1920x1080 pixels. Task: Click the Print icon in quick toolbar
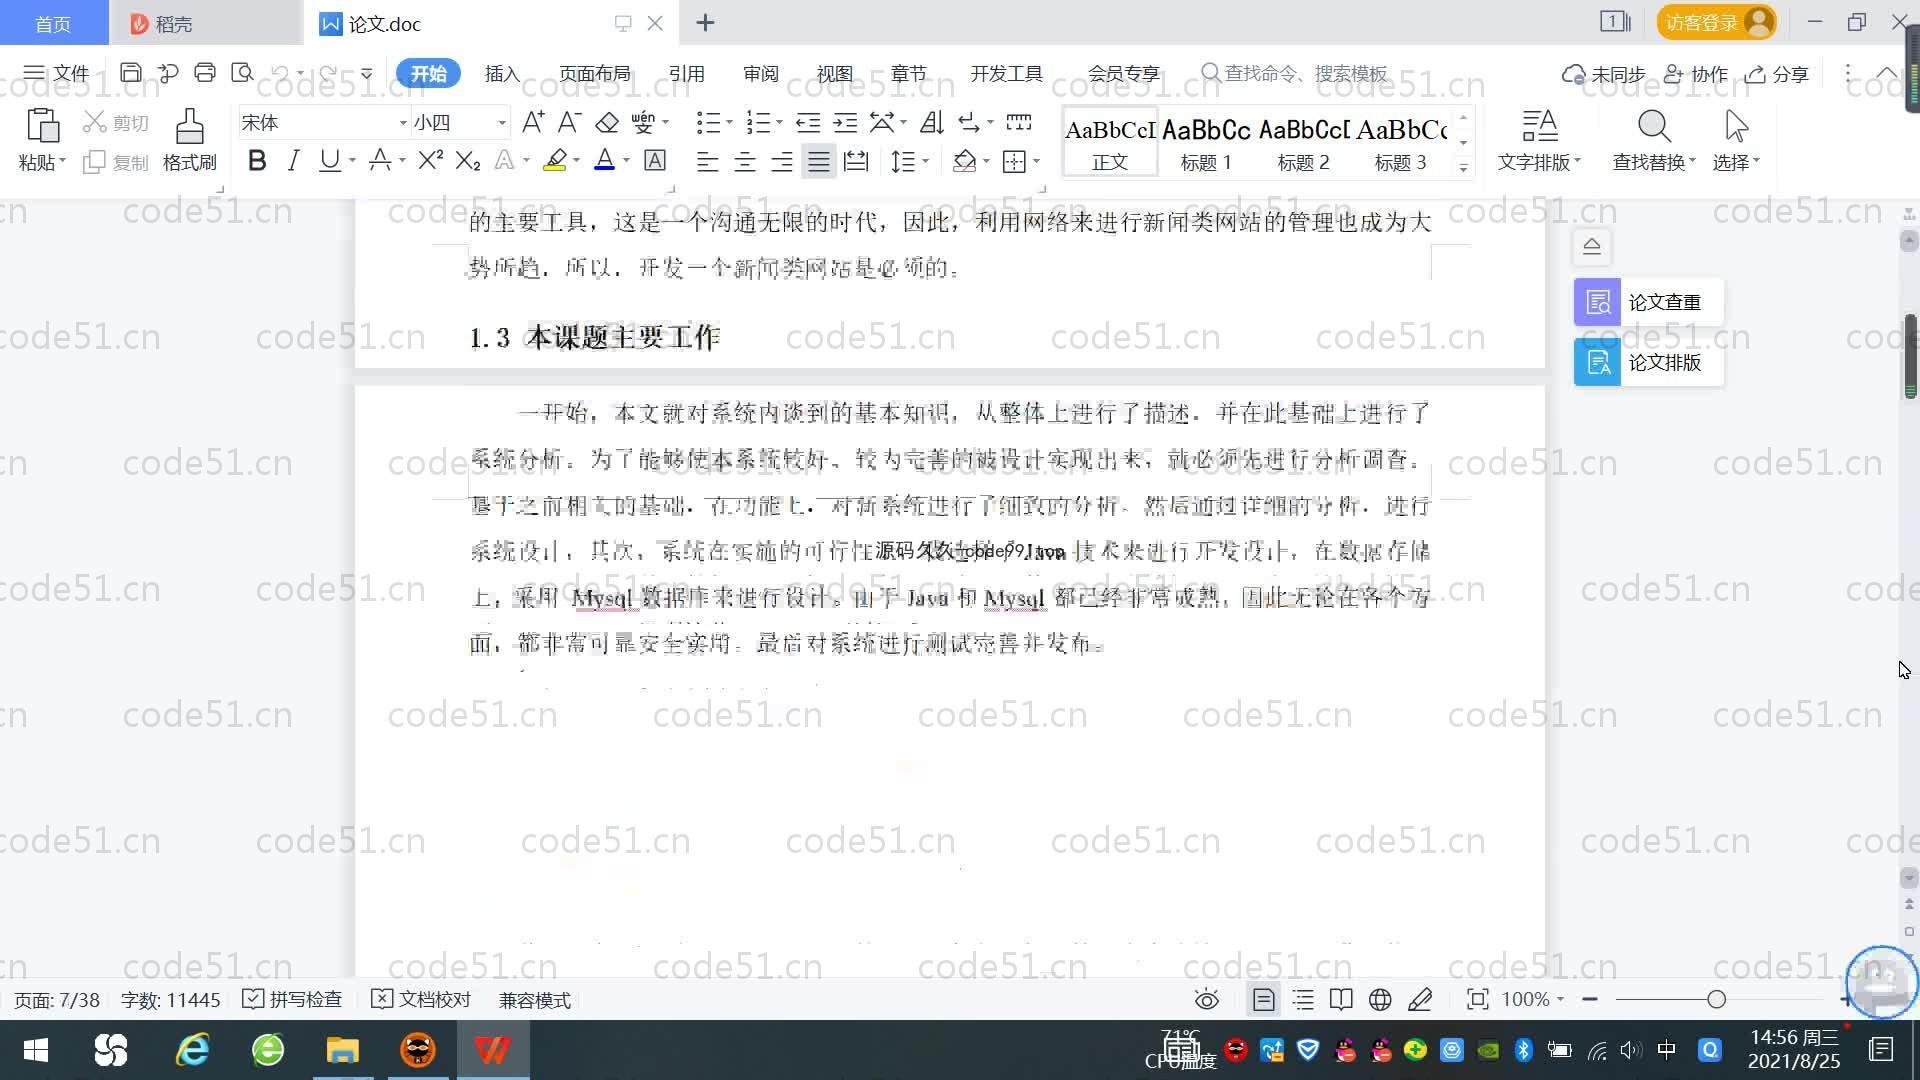tap(205, 73)
